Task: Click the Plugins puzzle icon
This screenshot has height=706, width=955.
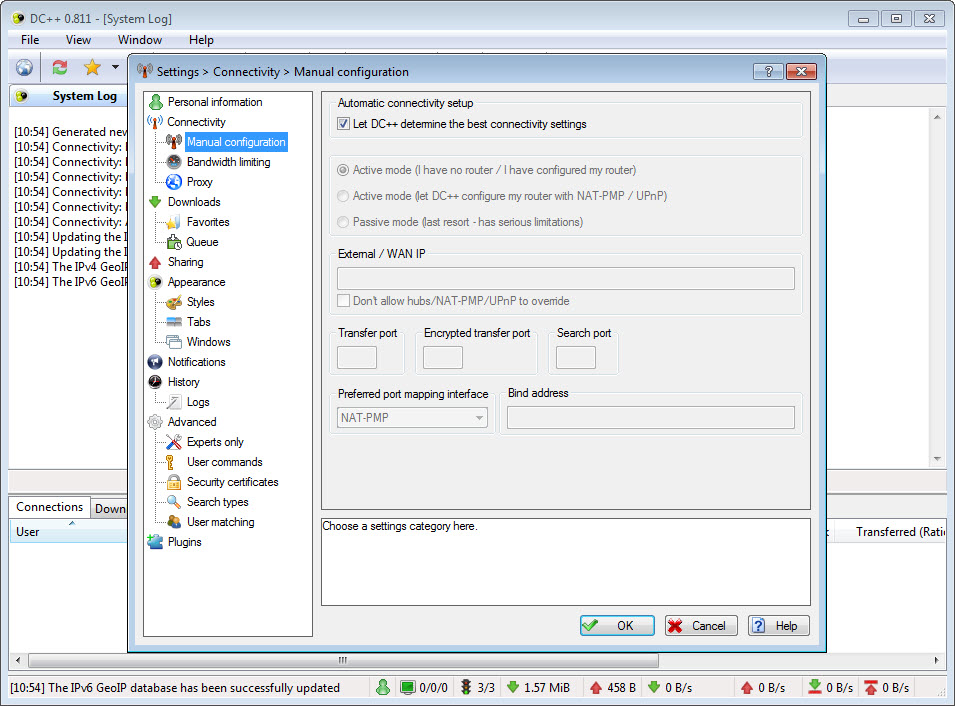Action: 155,542
